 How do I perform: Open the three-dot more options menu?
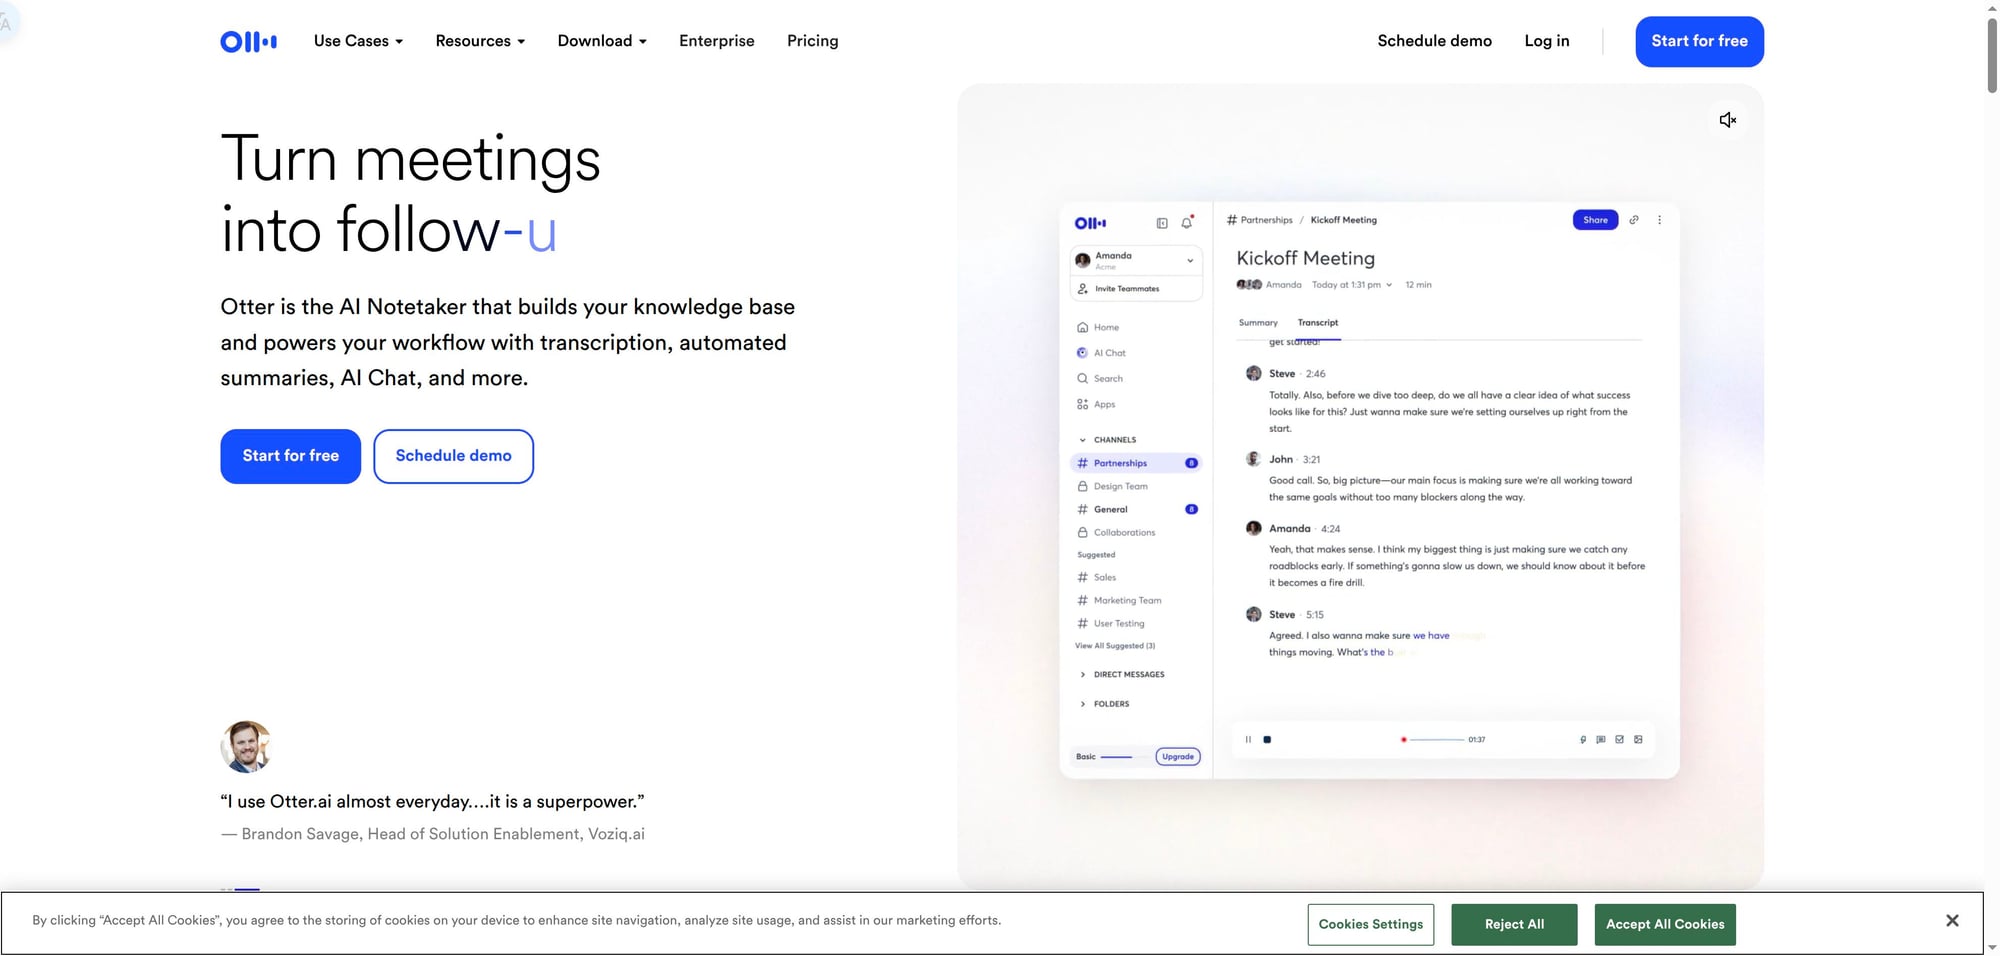[x=1659, y=220]
